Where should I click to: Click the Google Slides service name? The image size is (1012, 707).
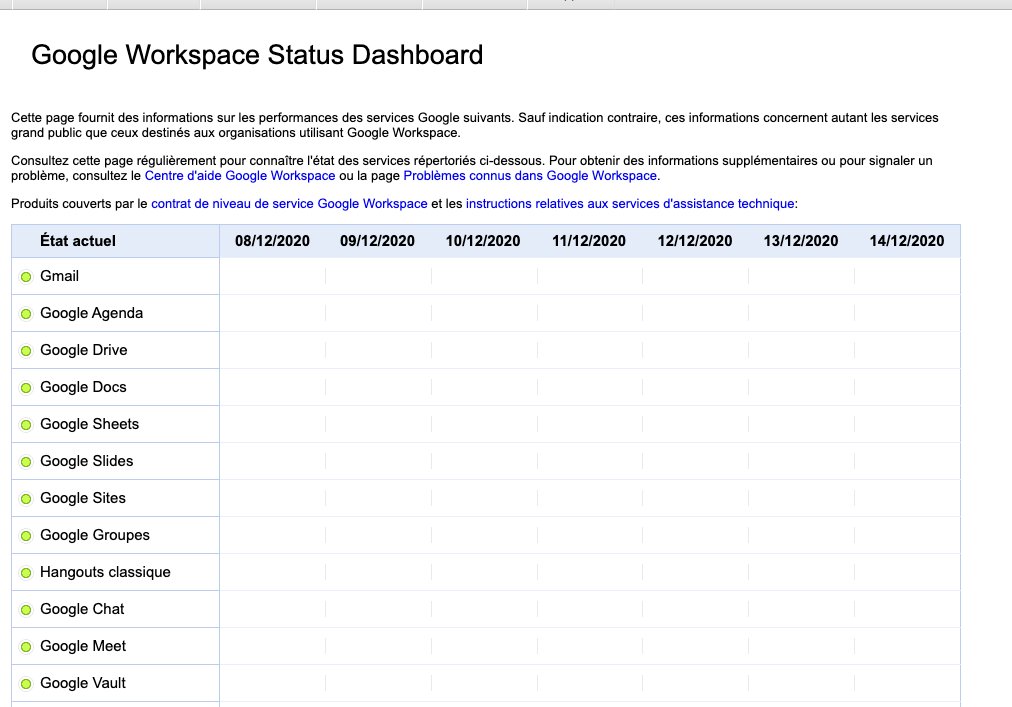click(x=86, y=461)
